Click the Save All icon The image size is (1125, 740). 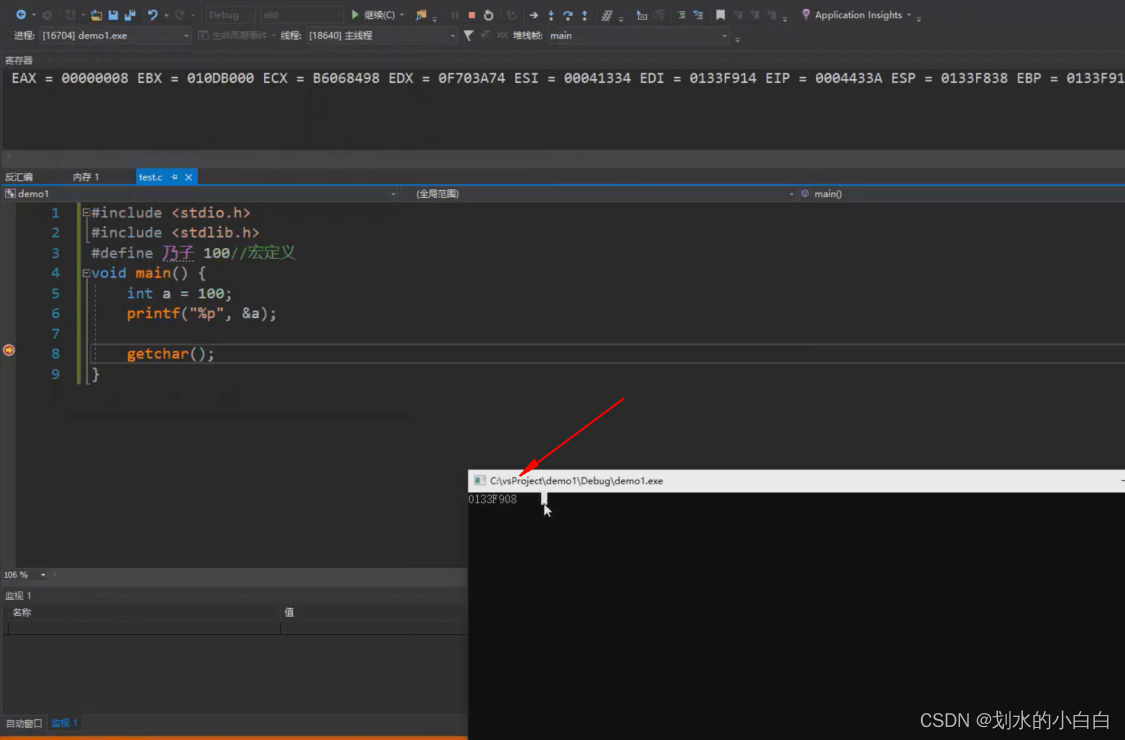coord(130,15)
